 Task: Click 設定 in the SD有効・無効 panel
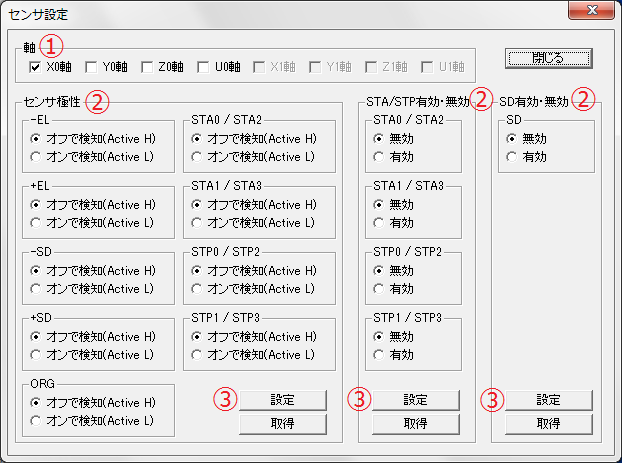point(549,400)
